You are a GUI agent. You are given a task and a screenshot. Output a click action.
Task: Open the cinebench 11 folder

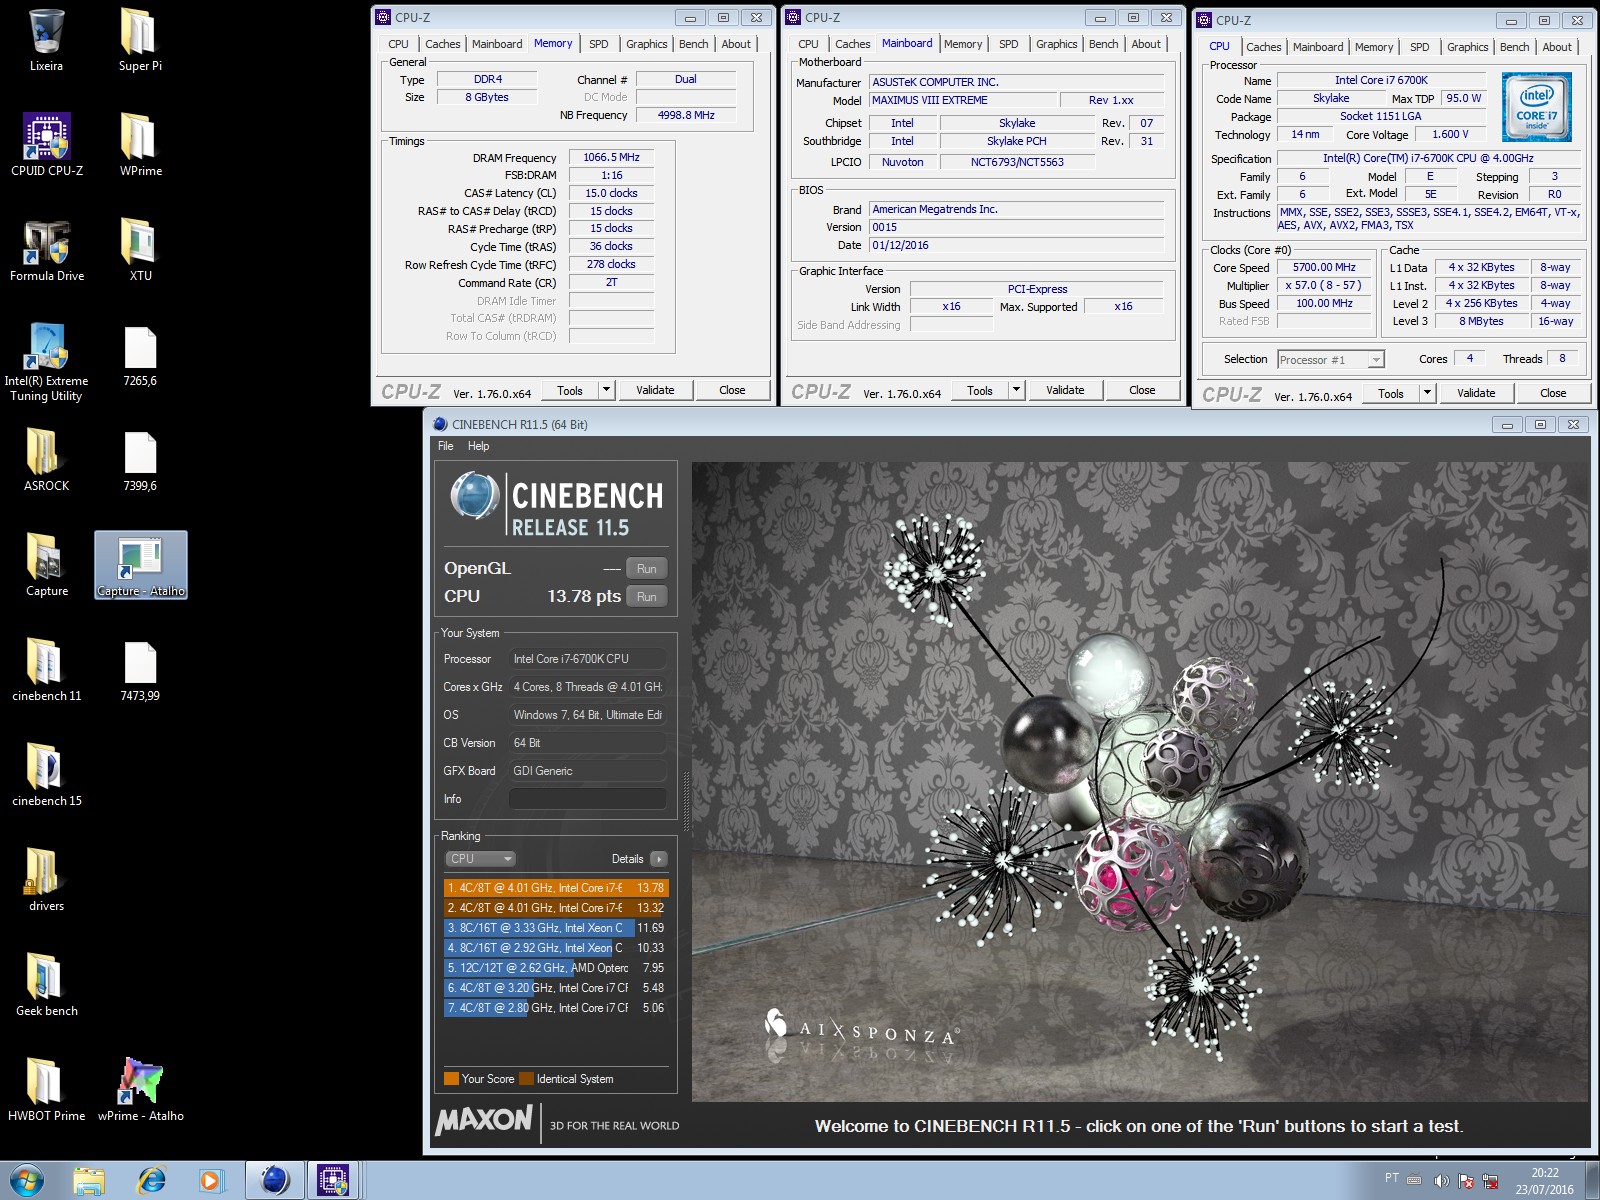click(x=46, y=670)
